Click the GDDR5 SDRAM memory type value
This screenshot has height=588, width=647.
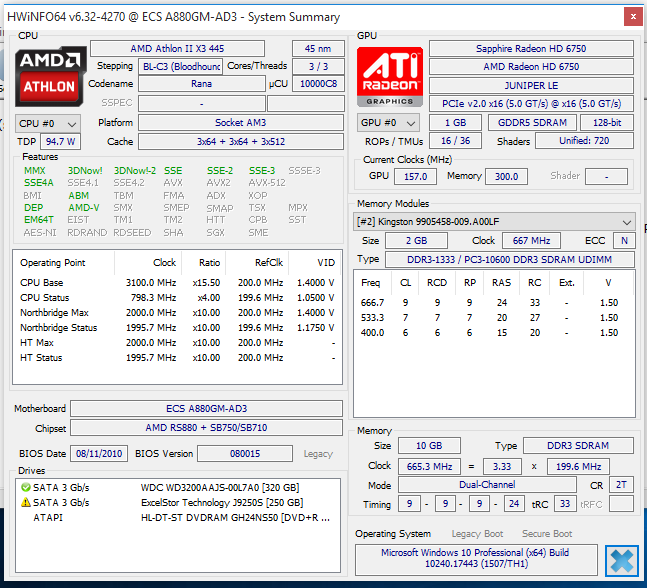tap(532, 123)
